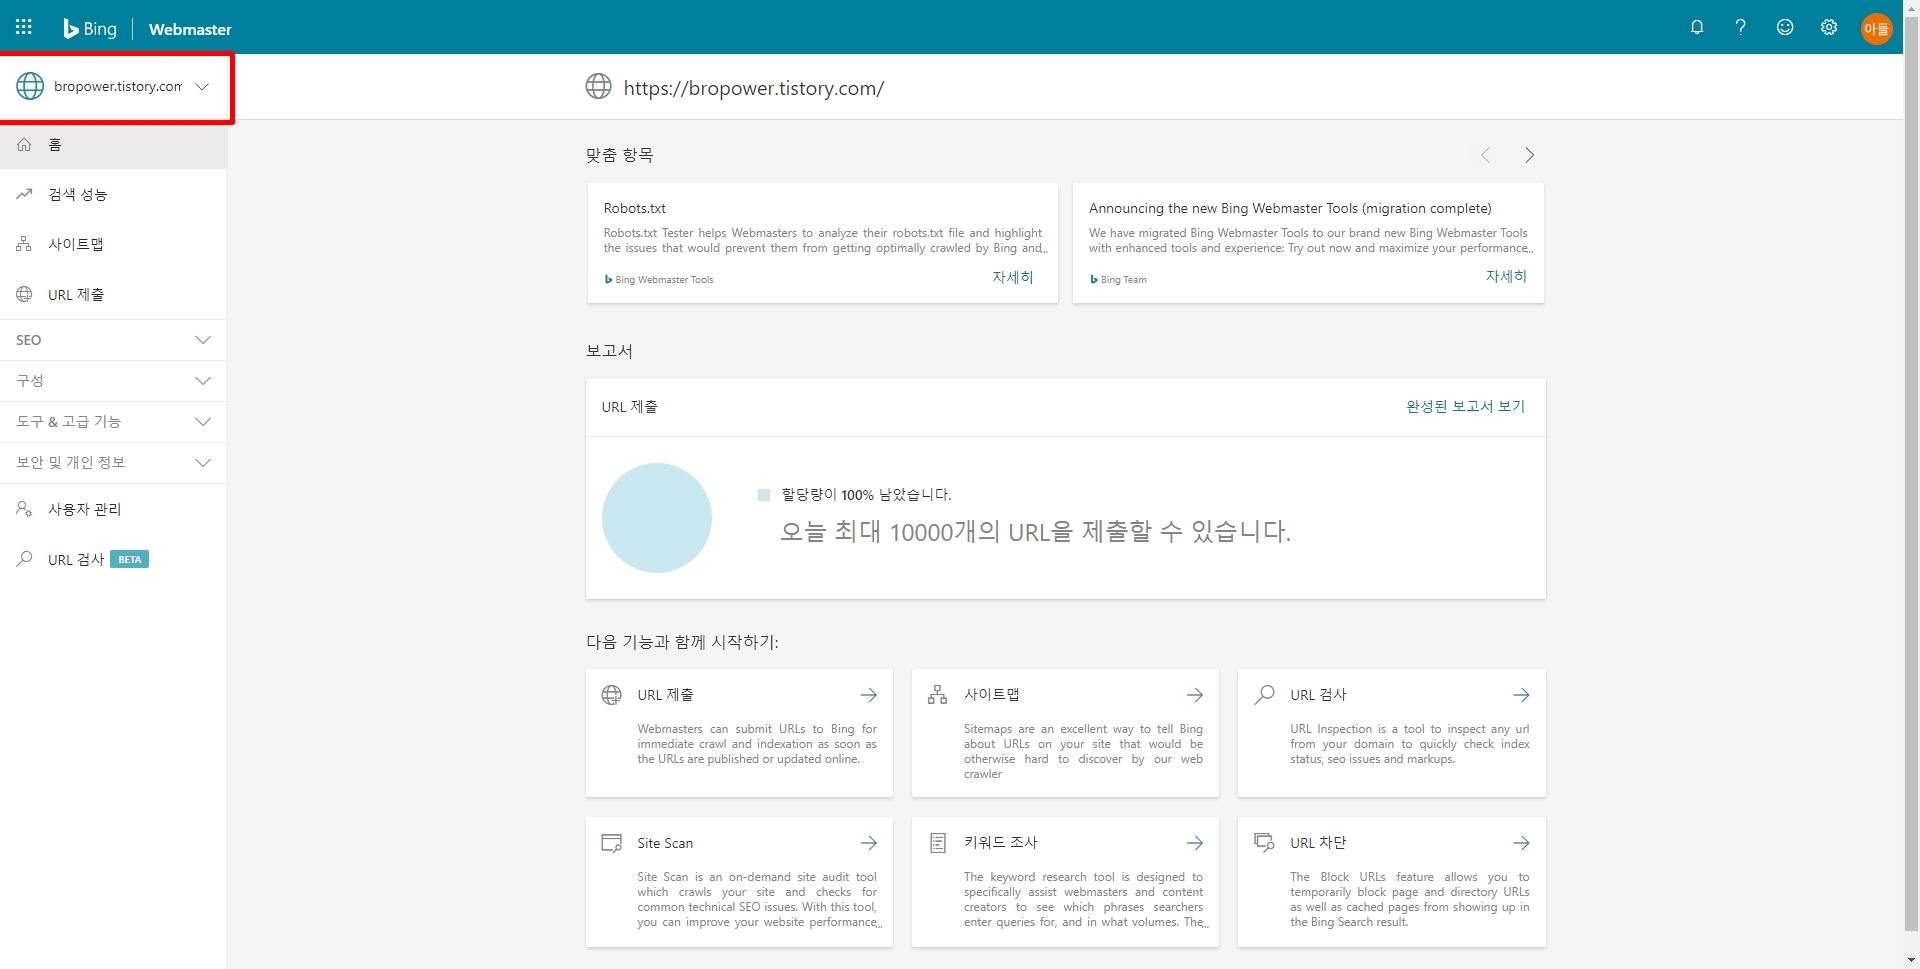Expand the SEO menu section
This screenshot has width=1920, height=969.
114,340
